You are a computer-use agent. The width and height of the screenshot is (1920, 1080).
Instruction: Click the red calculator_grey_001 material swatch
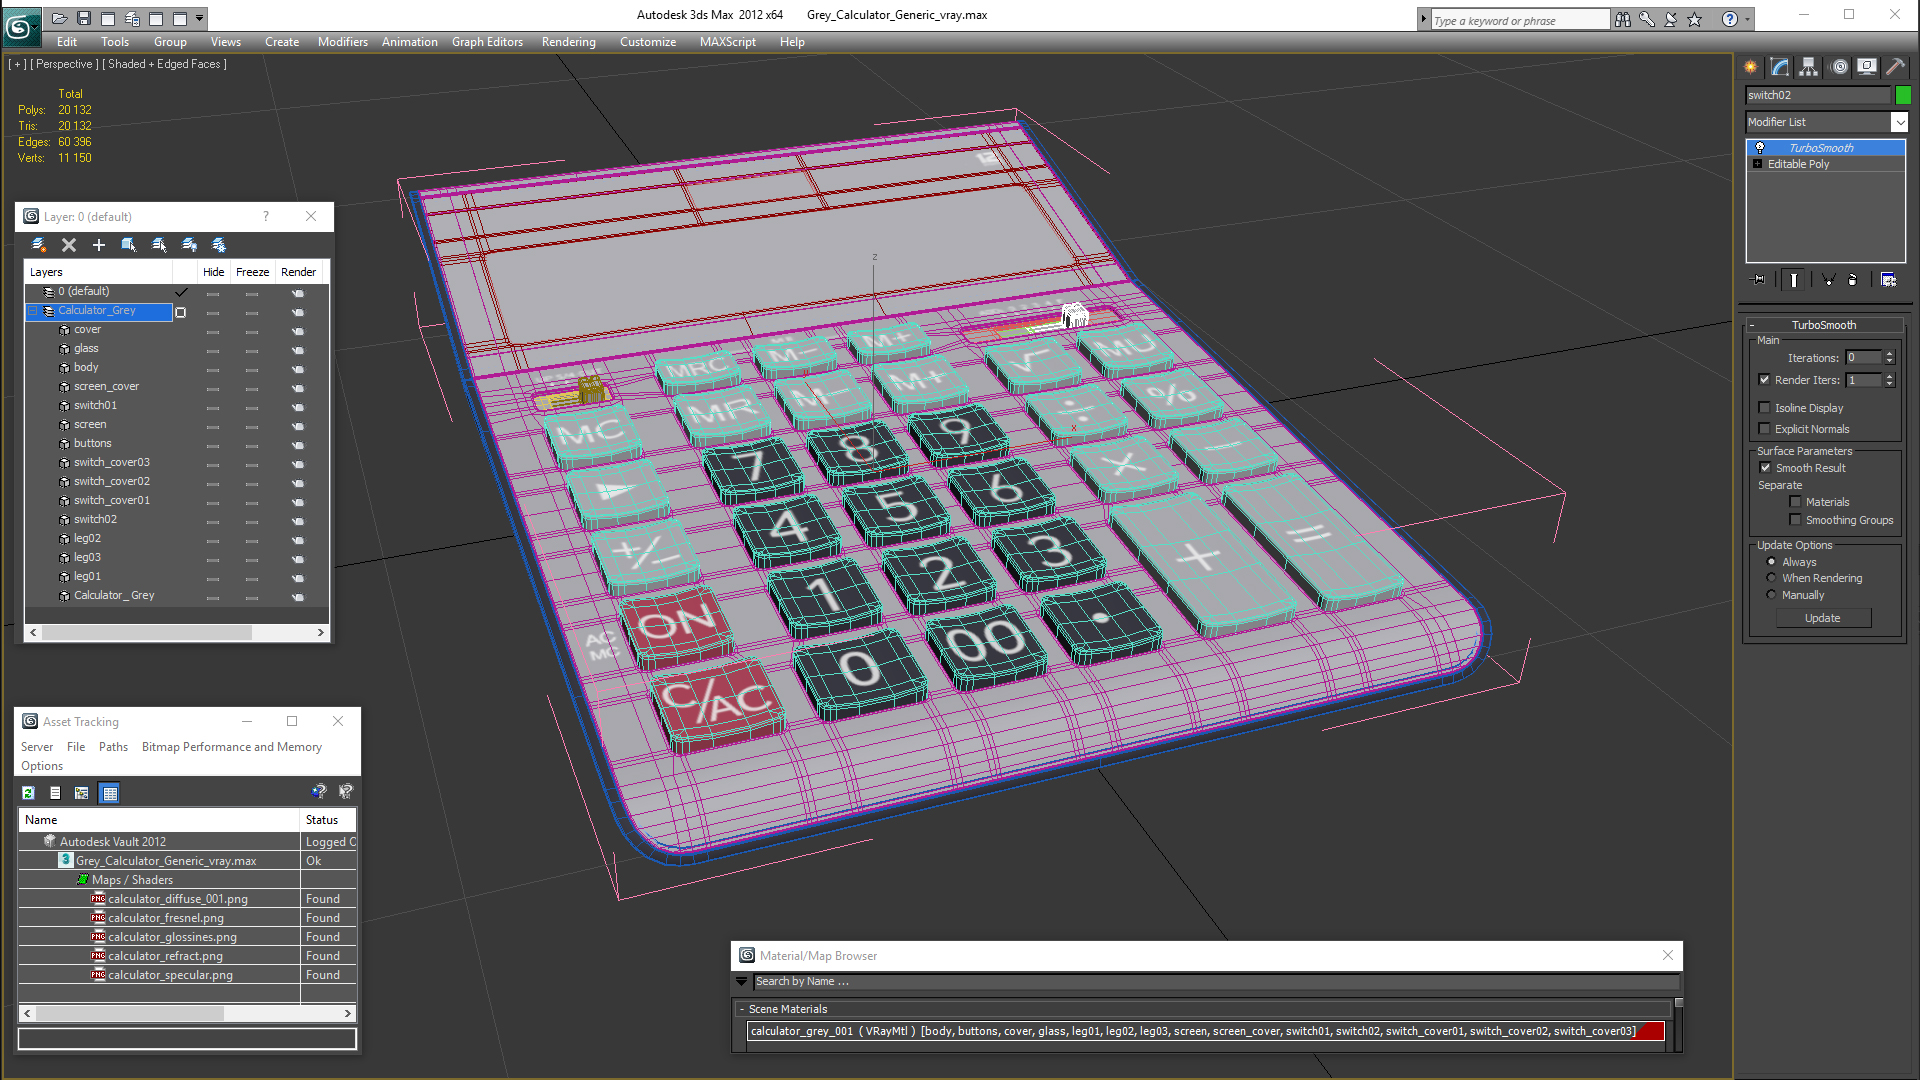point(1651,1031)
